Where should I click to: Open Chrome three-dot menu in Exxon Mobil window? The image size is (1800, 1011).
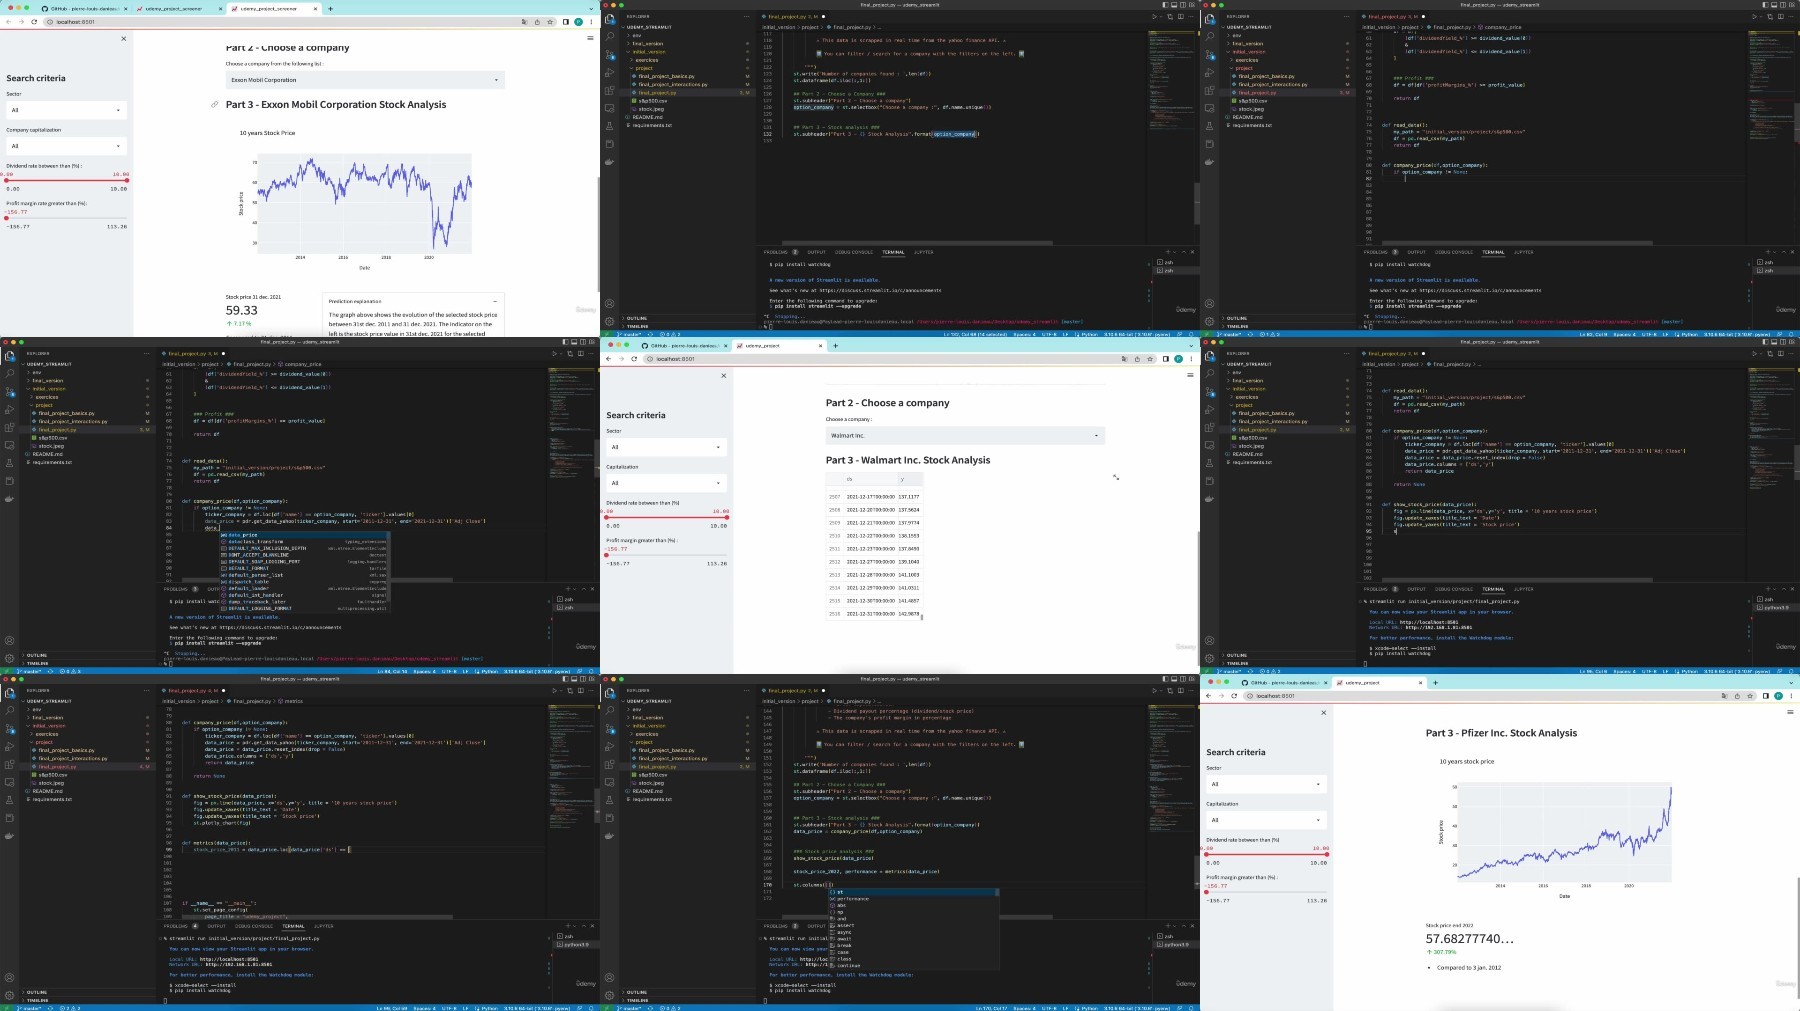coord(591,21)
